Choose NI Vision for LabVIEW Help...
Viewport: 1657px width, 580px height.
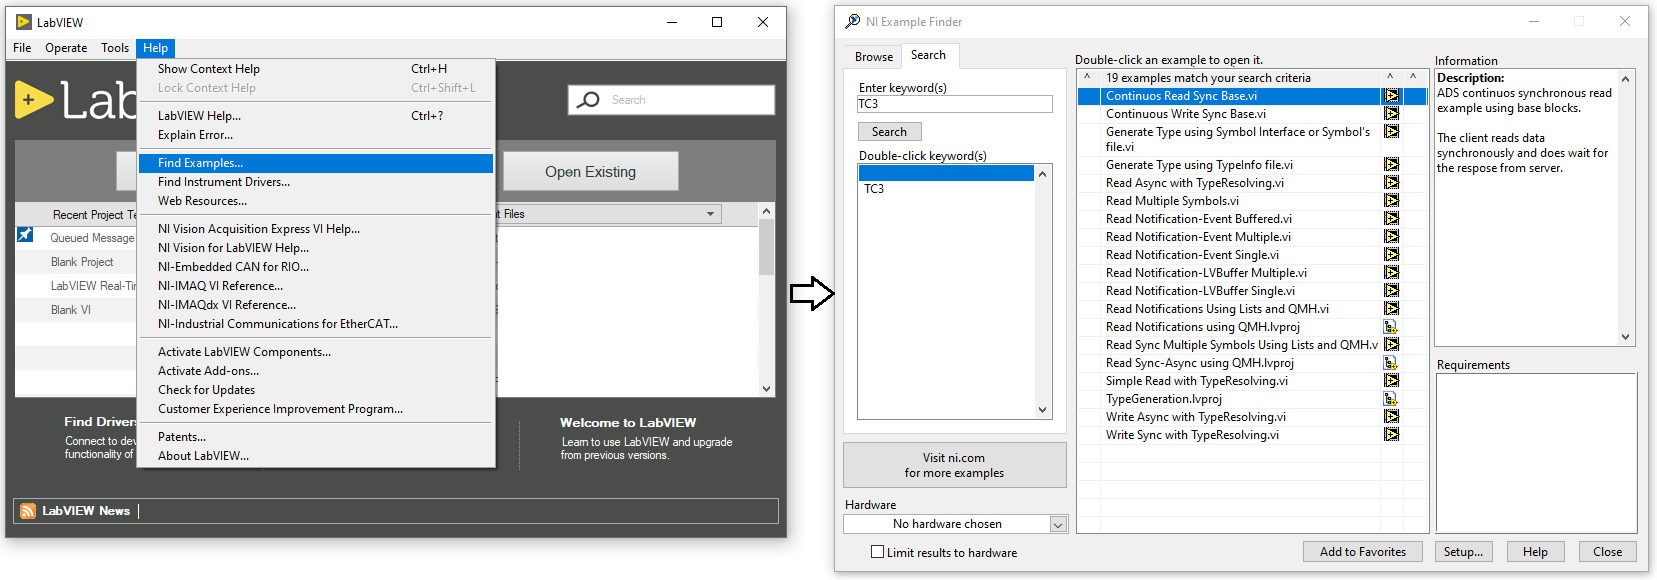(x=316, y=248)
